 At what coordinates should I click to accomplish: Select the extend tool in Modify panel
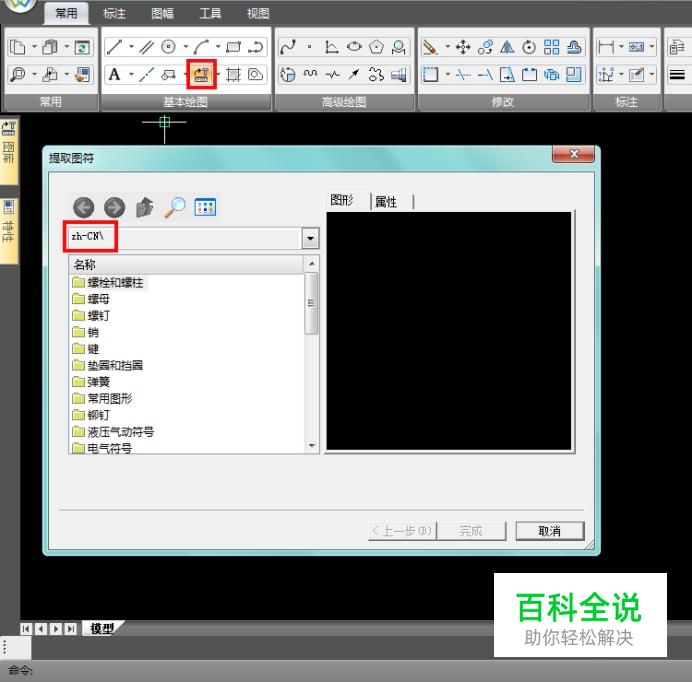coord(485,75)
